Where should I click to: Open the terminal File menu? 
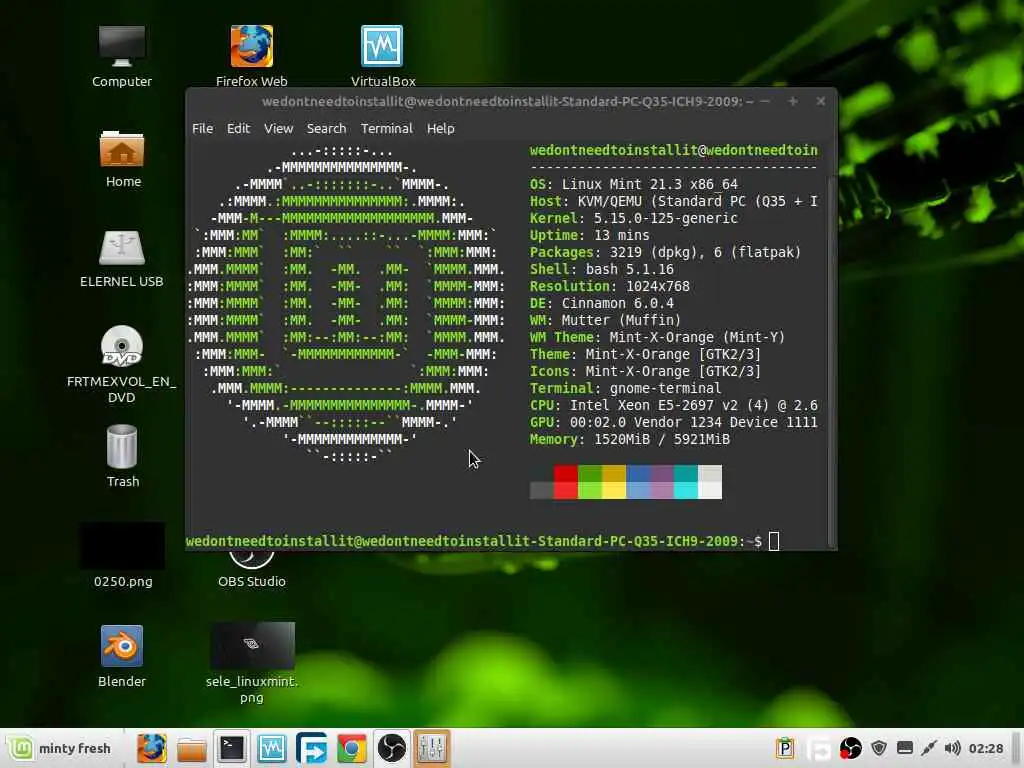coord(202,129)
